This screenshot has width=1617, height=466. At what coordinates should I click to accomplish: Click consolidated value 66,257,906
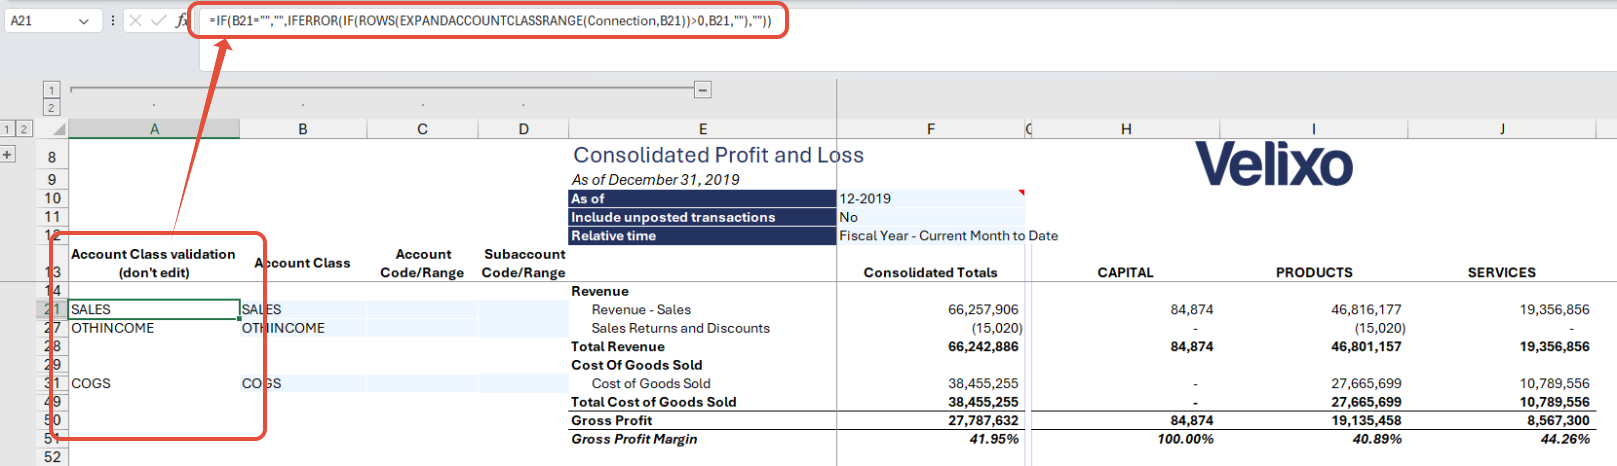[983, 310]
